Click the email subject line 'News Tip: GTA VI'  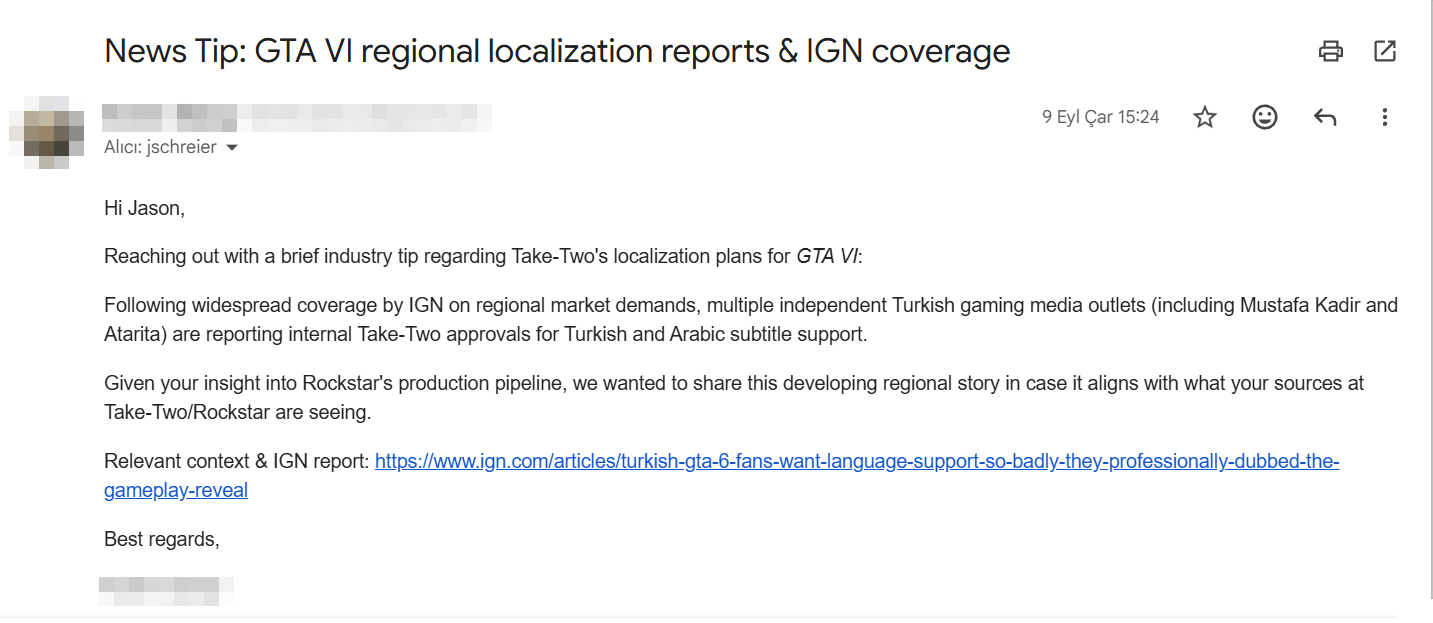tap(557, 51)
